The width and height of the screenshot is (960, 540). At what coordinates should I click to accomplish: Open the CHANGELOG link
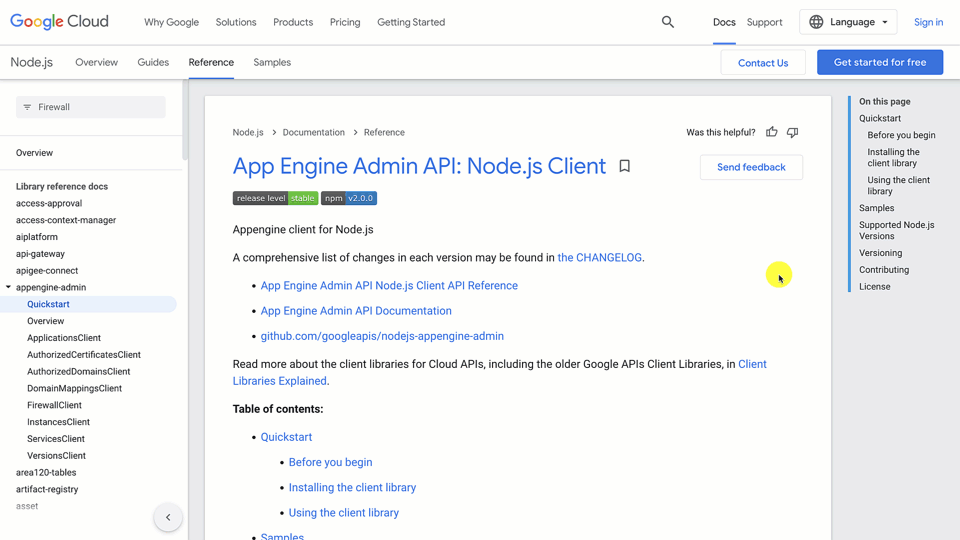(600, 257)
